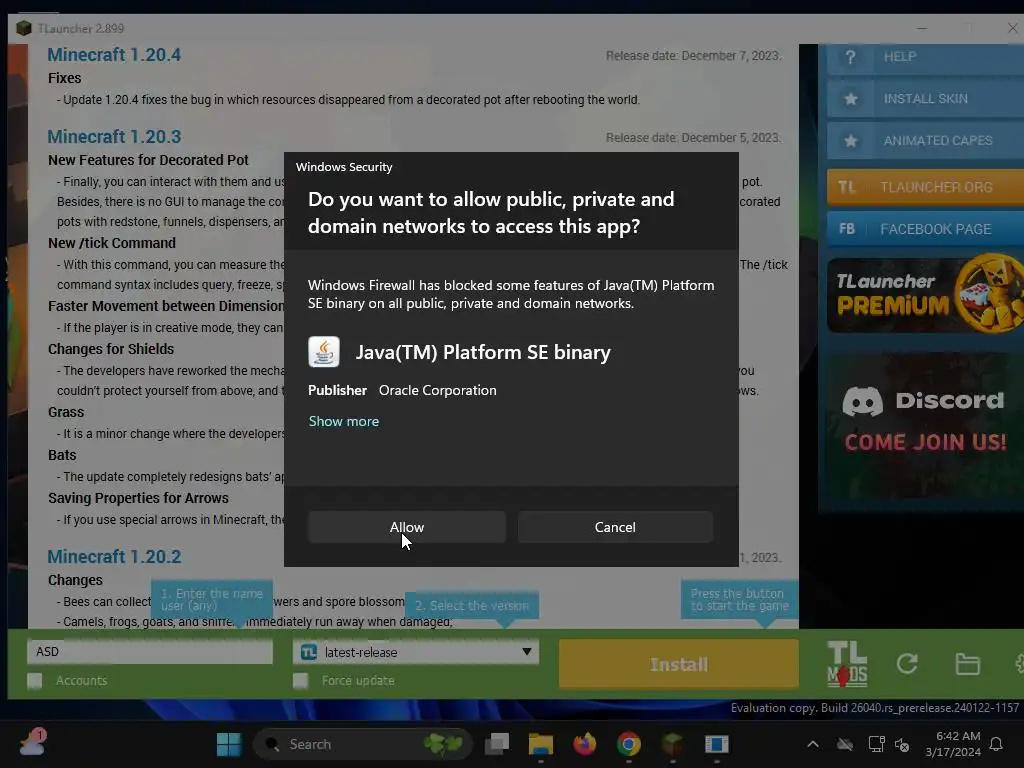The height and width of the screenshot is (768, 1024).
Task: Click the question mark HELP icon
Action: [x=850, y=57]
